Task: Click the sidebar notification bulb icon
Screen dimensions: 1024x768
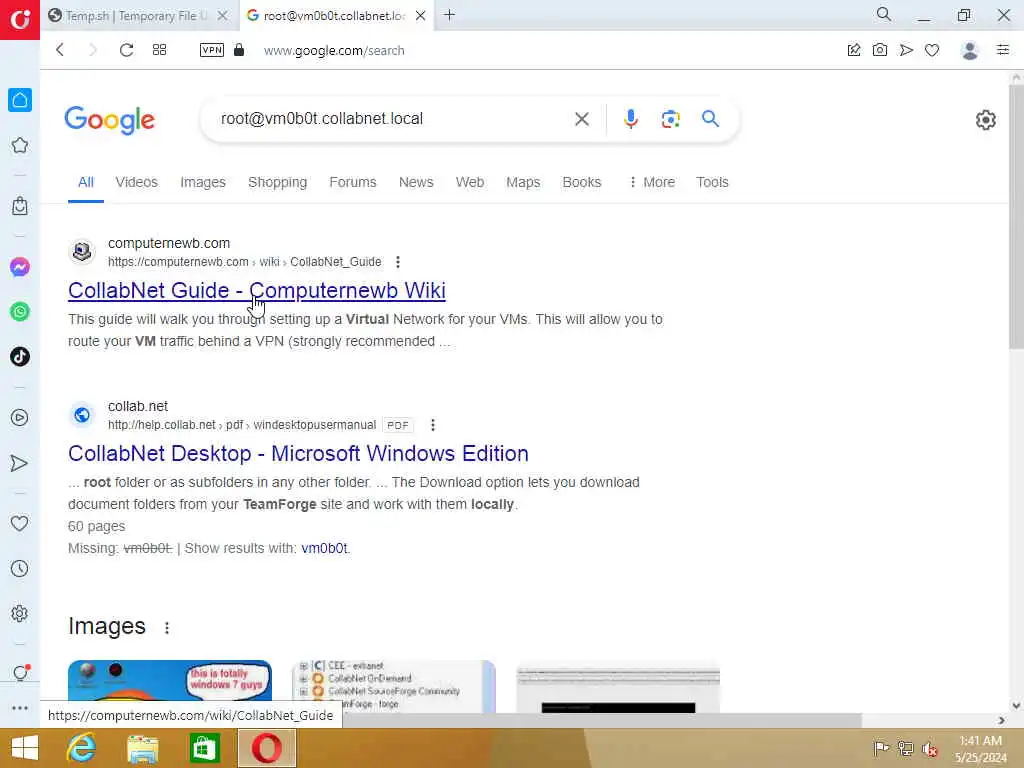Action: pyautogui.click(x=20, y=673)
